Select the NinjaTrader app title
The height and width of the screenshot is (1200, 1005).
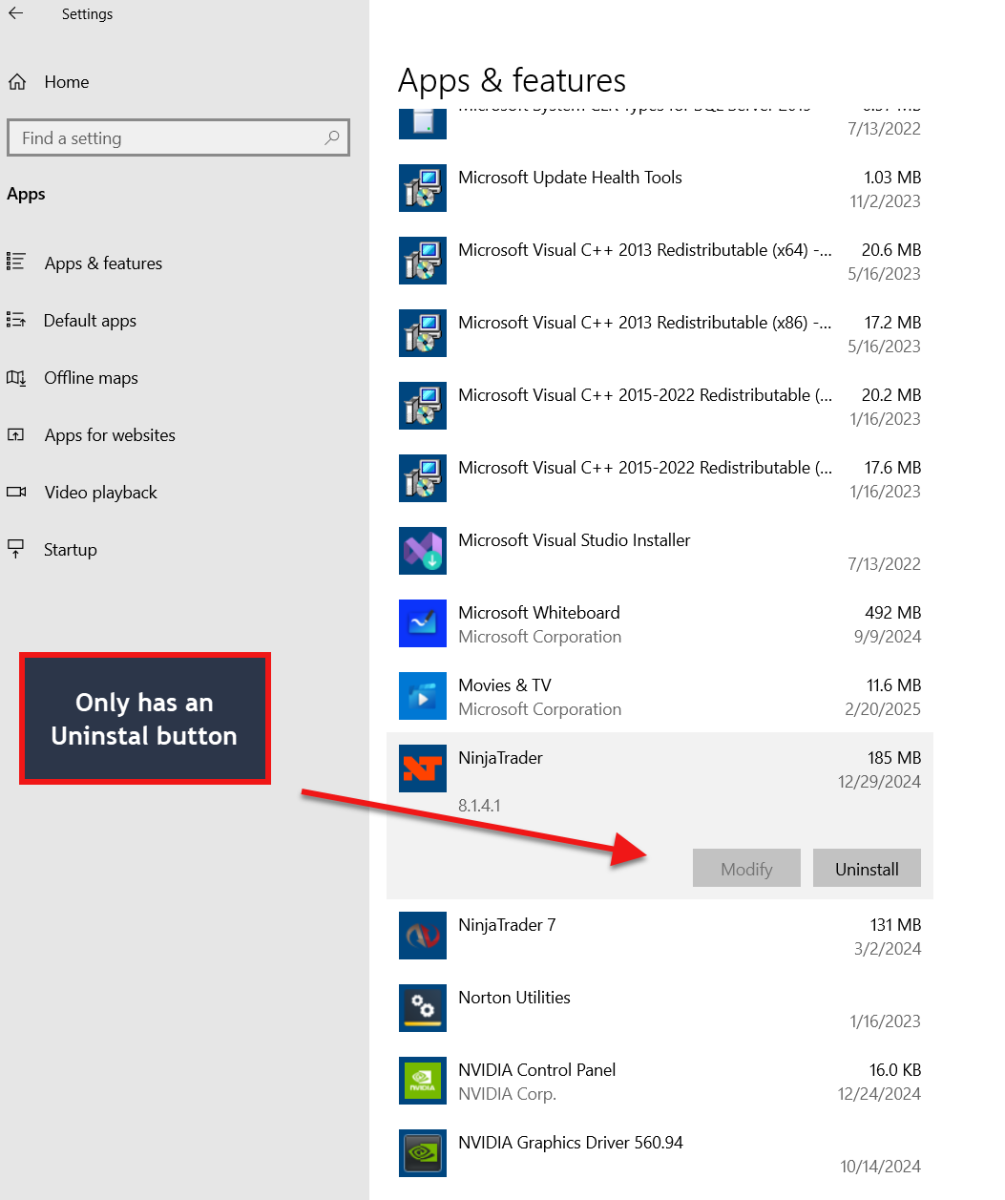[500, 758]
